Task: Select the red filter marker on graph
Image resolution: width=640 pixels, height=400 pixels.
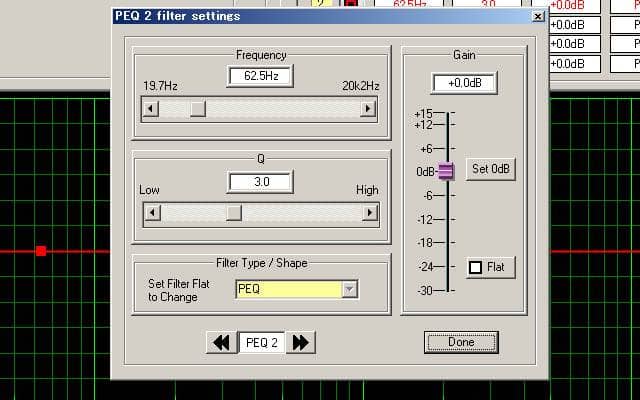Action: point(41,250)
